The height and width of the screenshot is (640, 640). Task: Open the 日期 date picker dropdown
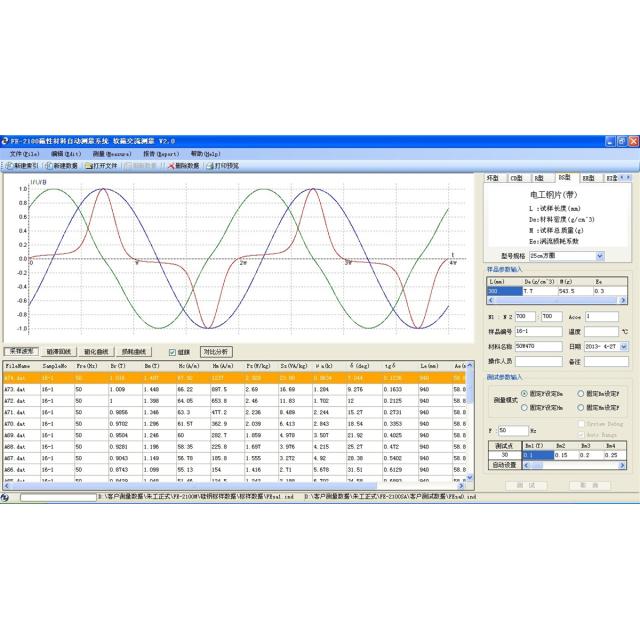point(624,347)
